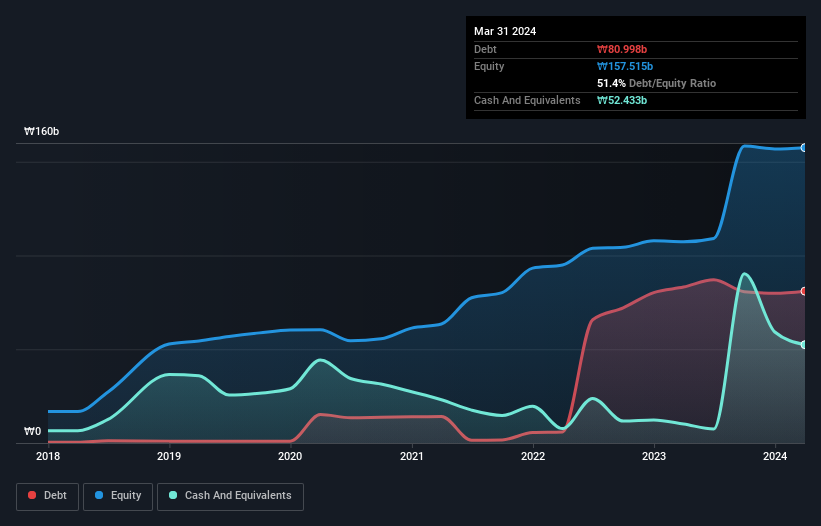Click the Mar 31 2024 tooltip date

(x=505, y=31)
